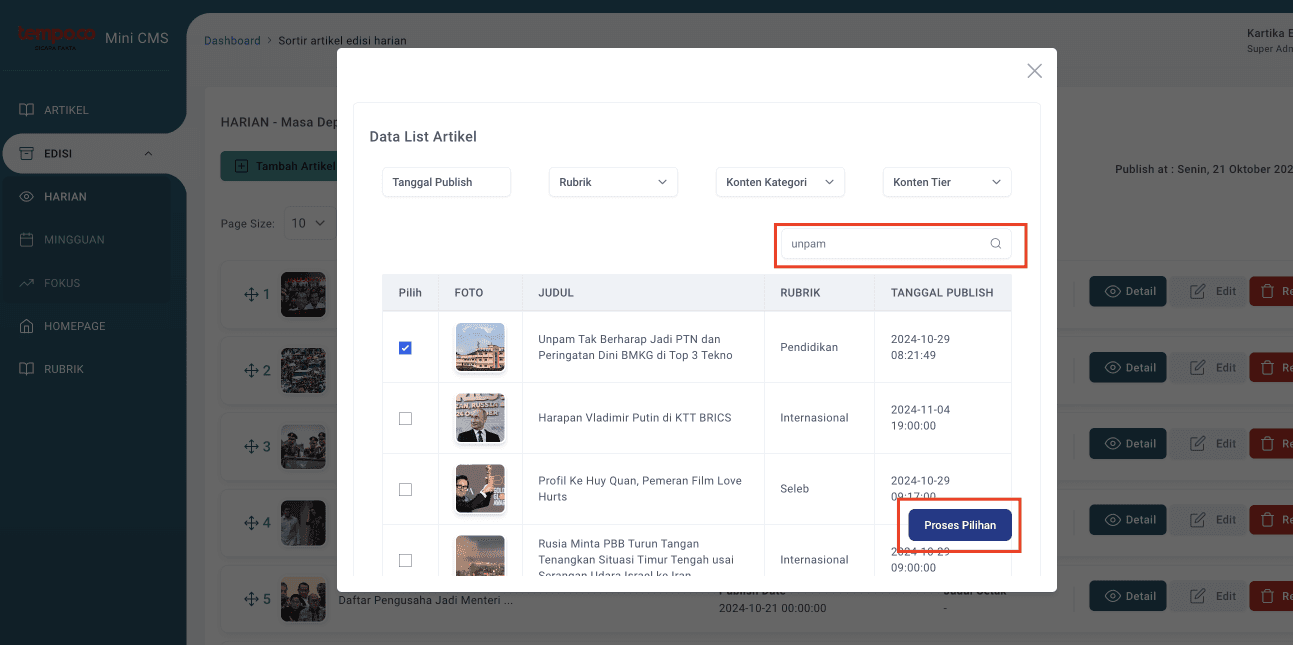Click Detail button for row 1

(x=1130, y=292)
